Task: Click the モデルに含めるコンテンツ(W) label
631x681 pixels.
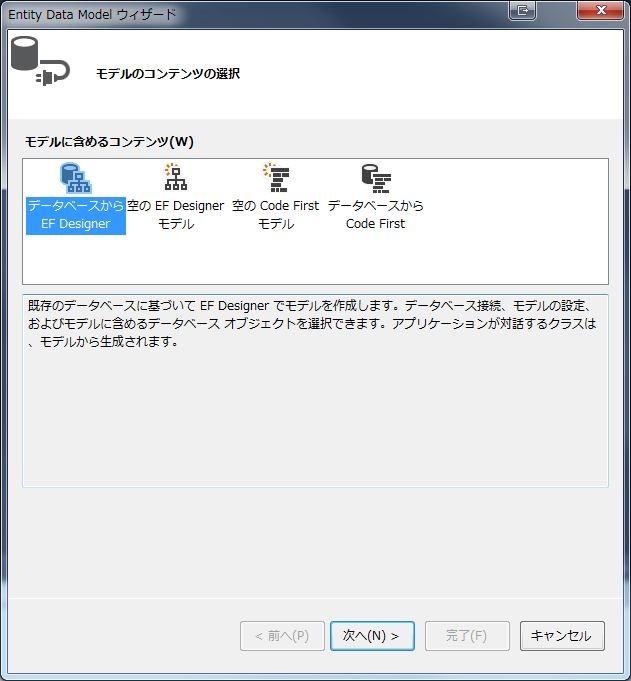Action: click(109, 142)
